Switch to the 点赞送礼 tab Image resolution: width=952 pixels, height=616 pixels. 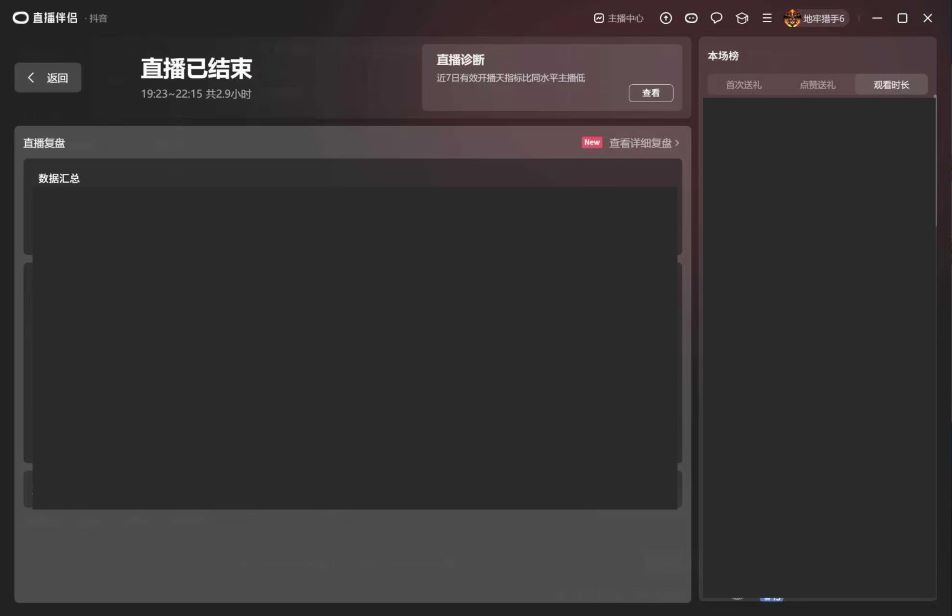coord(817,85)
